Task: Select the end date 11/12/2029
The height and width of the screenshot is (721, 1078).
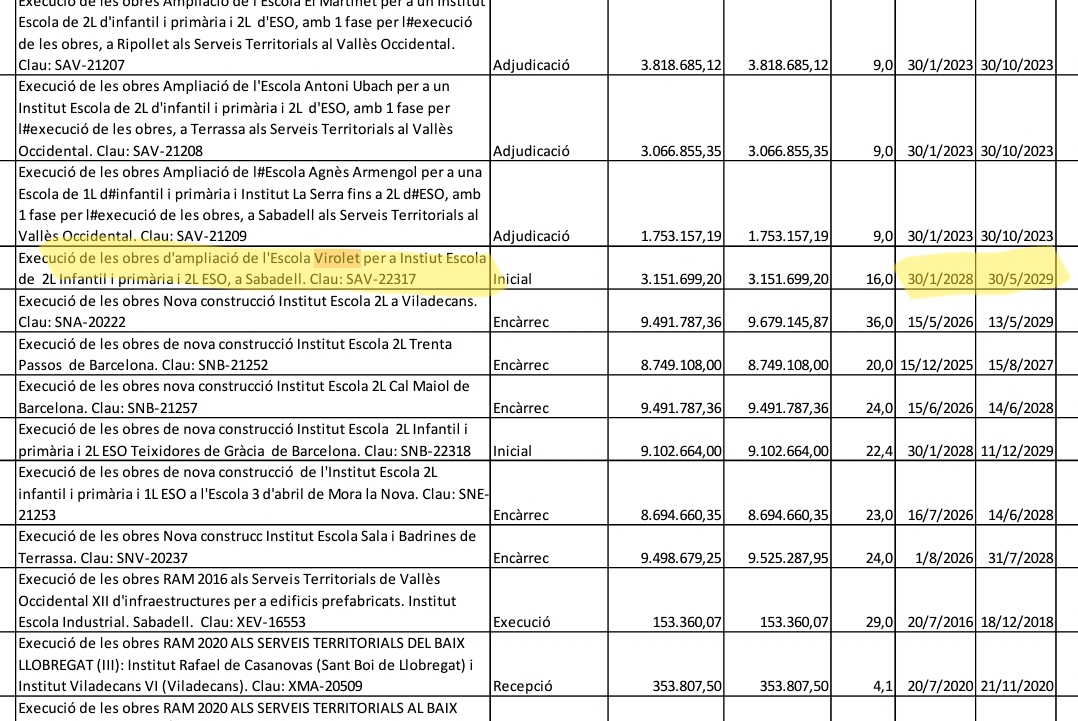Action: click(x=1017, y=451)
